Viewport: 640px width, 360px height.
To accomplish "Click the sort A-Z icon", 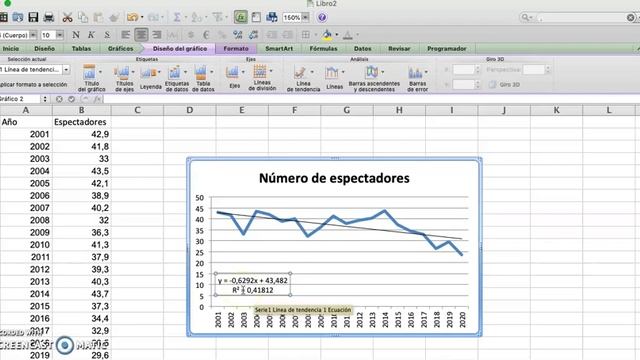I will (x=197, y=17).
